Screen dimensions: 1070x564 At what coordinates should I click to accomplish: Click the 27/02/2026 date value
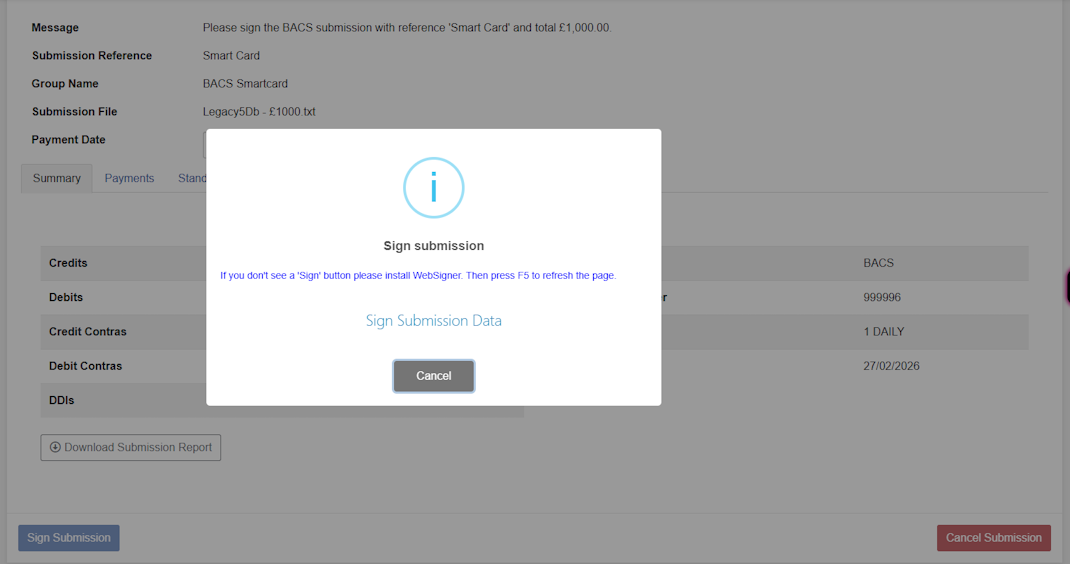coord(891,366)
